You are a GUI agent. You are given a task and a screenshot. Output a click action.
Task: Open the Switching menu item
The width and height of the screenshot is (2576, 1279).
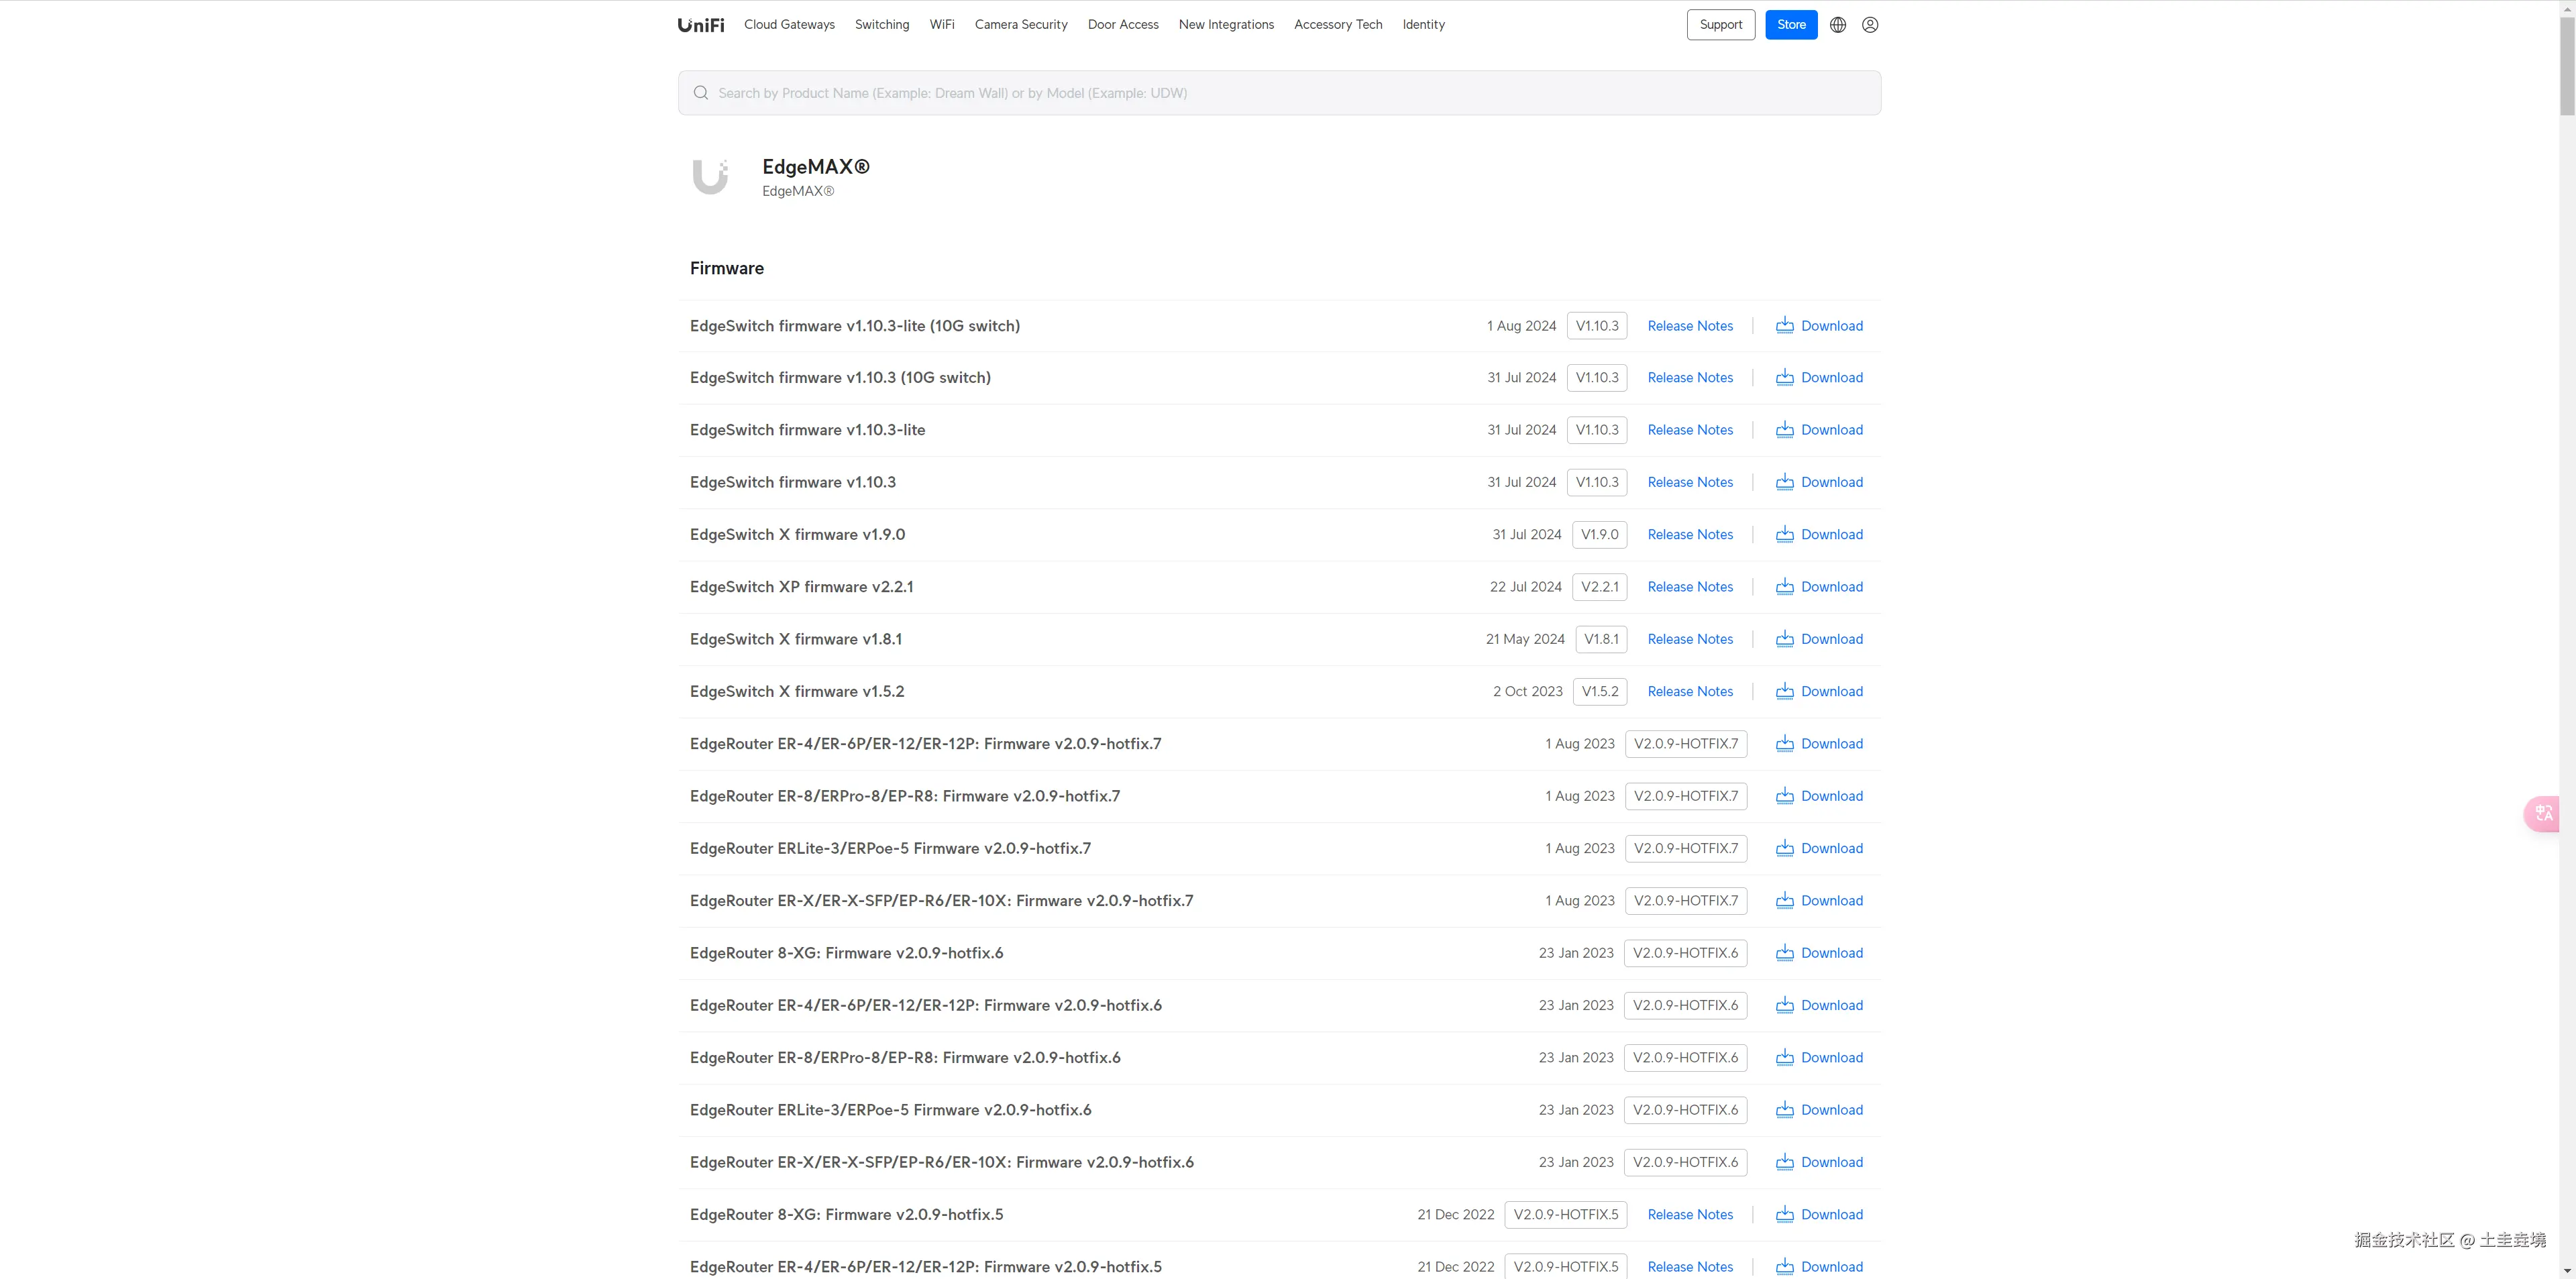coord(881,25)
